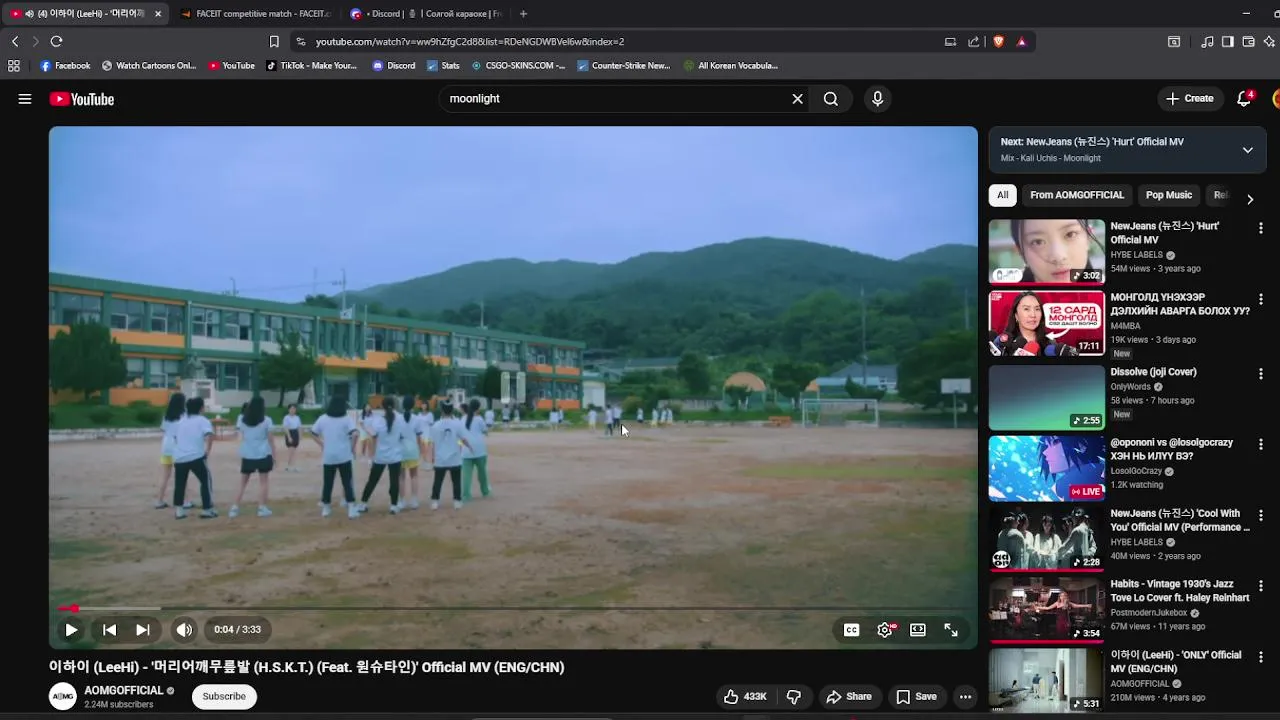
Task: Open options for NewJeans 'Hurt' video
Action: click(x=1260, y=229)
